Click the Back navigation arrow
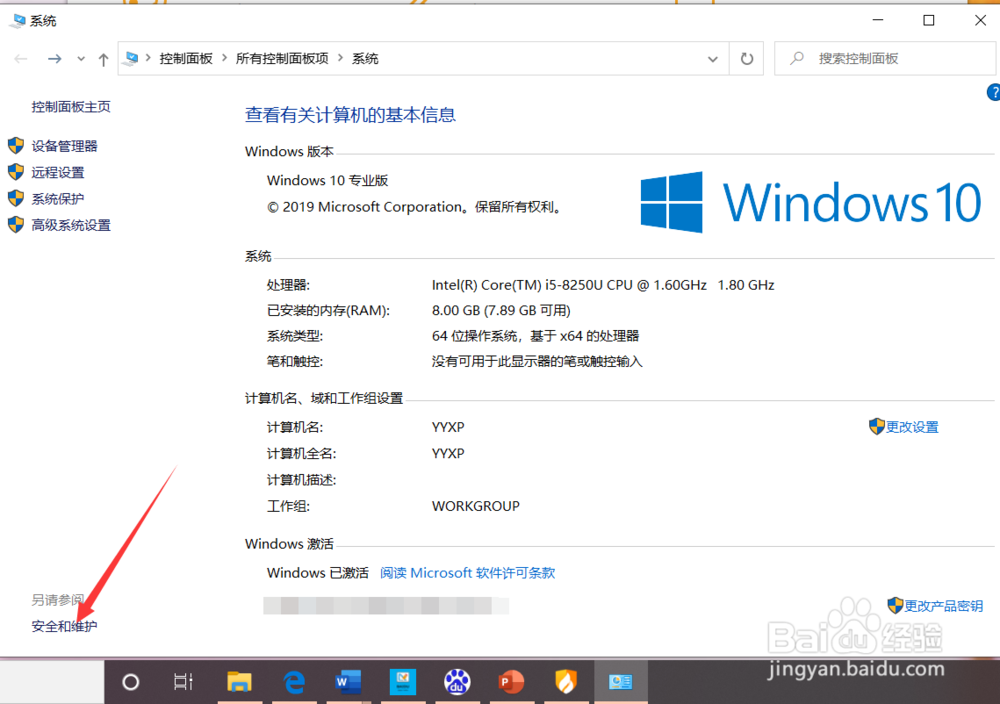 point(21,59)
